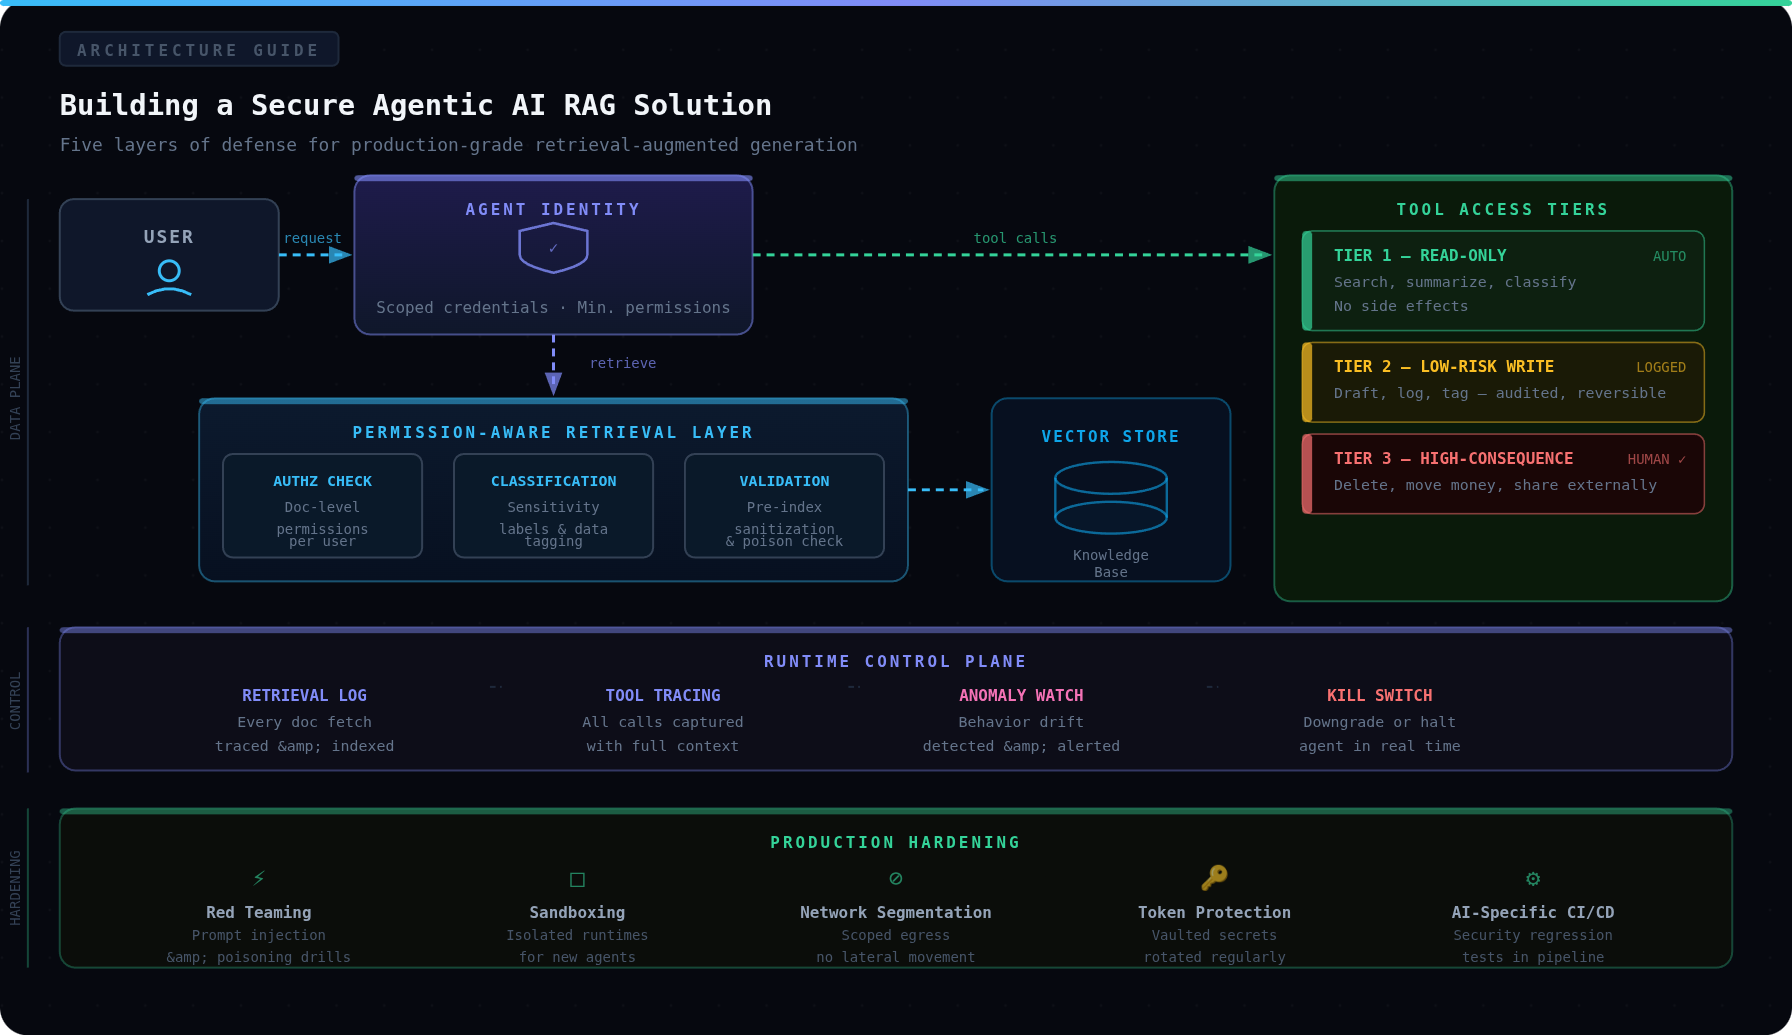Select the Tier 3 High-Consequence card
The image size is (1792, 1035).
pos(1503,474)
